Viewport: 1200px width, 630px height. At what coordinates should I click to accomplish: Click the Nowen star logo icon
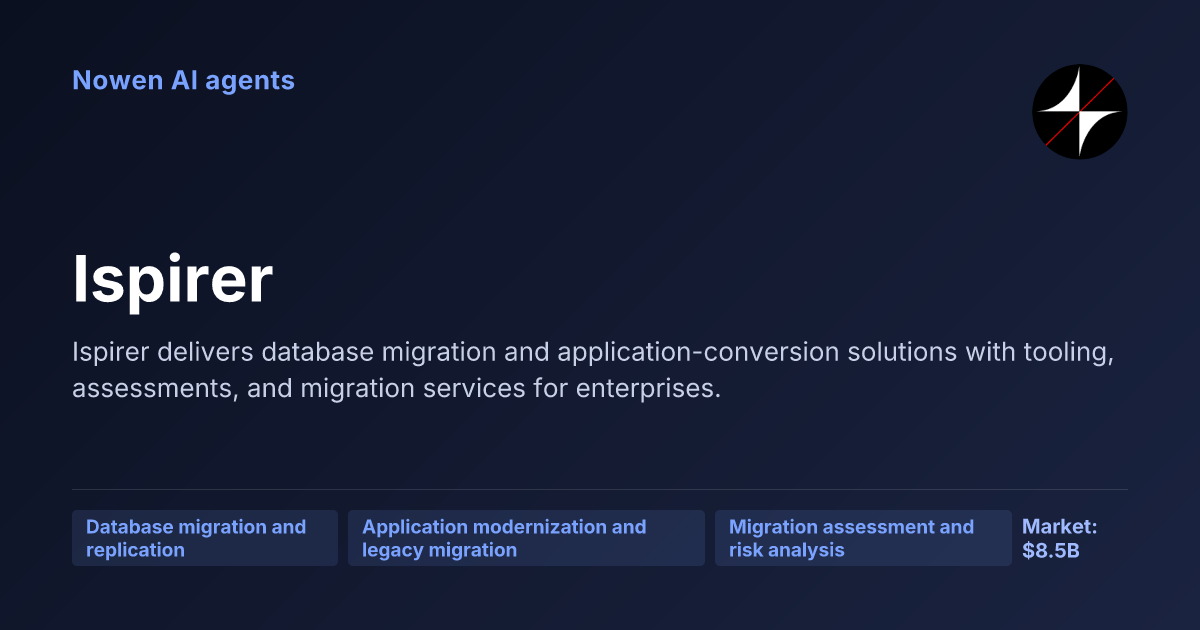(1079, 111)
